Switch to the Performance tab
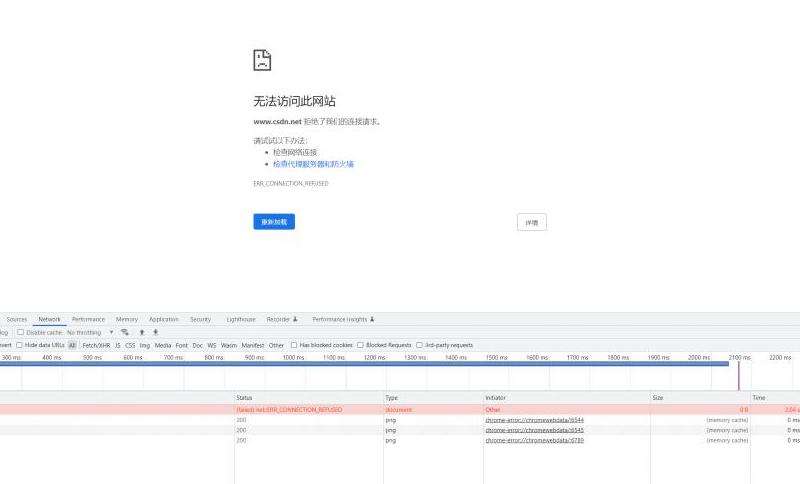The image size is (800, 484). [88, 319]
